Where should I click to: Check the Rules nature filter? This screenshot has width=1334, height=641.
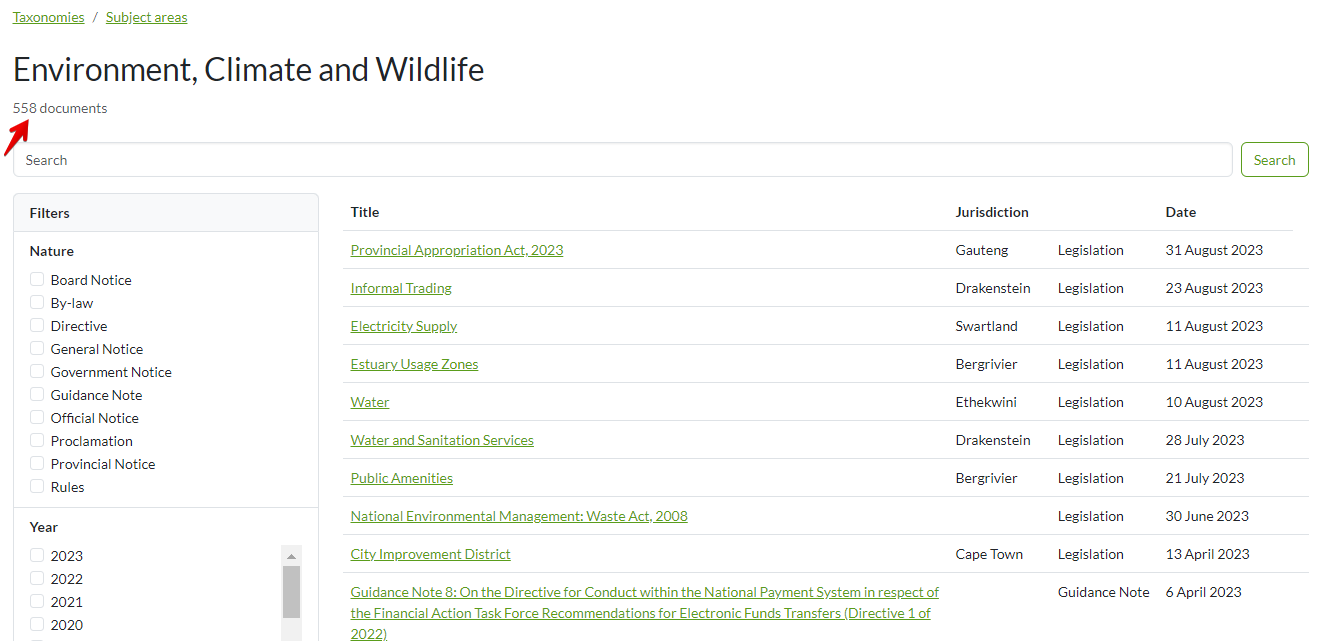37,487
